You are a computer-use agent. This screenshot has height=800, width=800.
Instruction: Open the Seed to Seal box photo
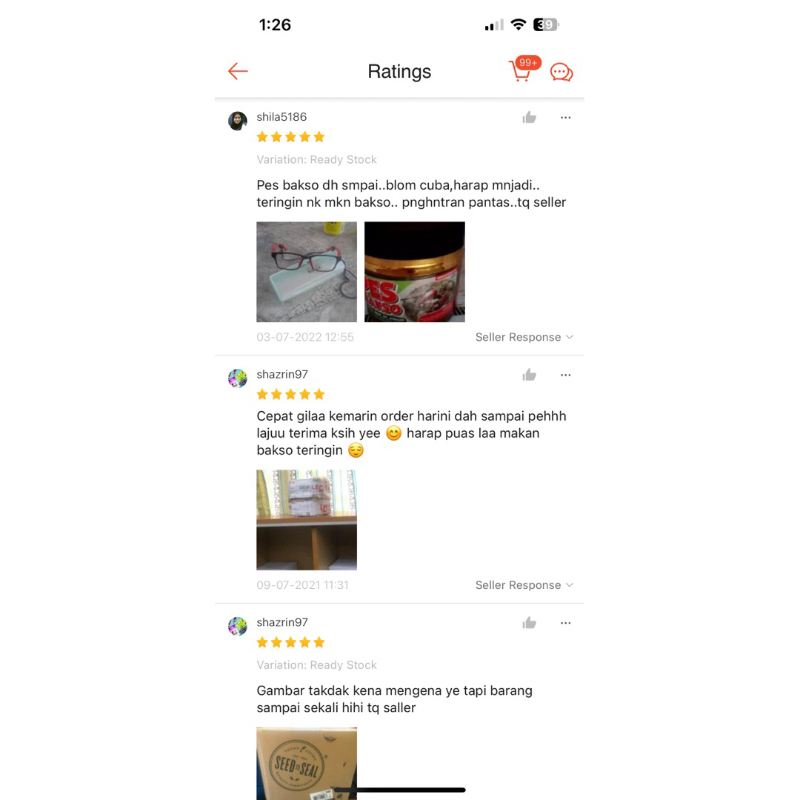click(x=307, y=763)
